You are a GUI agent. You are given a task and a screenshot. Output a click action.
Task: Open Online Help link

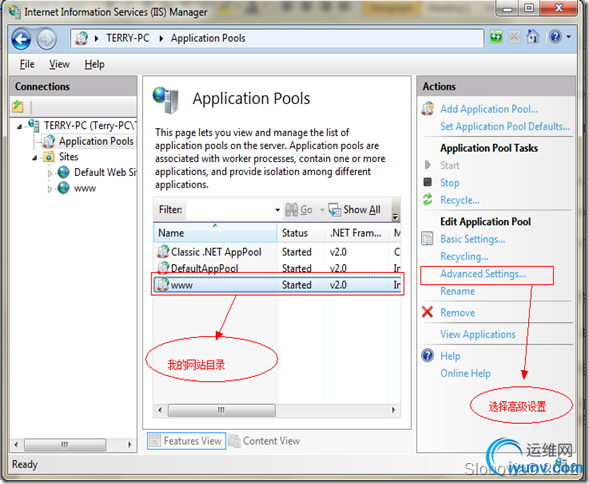pos(465,373)
